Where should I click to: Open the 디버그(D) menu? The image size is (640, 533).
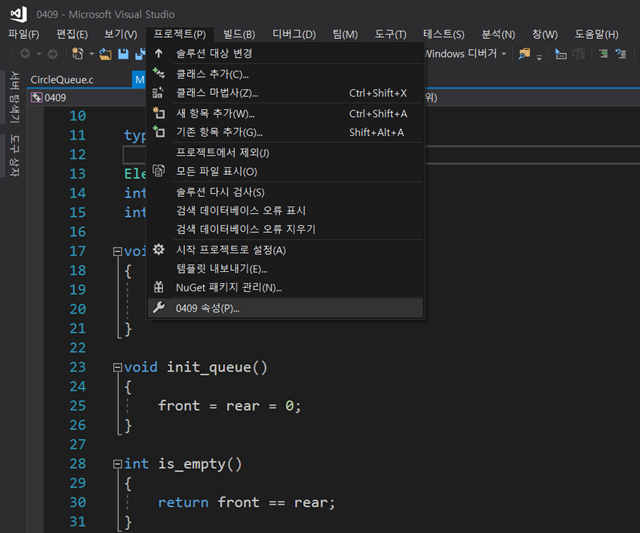click(294, 34)
